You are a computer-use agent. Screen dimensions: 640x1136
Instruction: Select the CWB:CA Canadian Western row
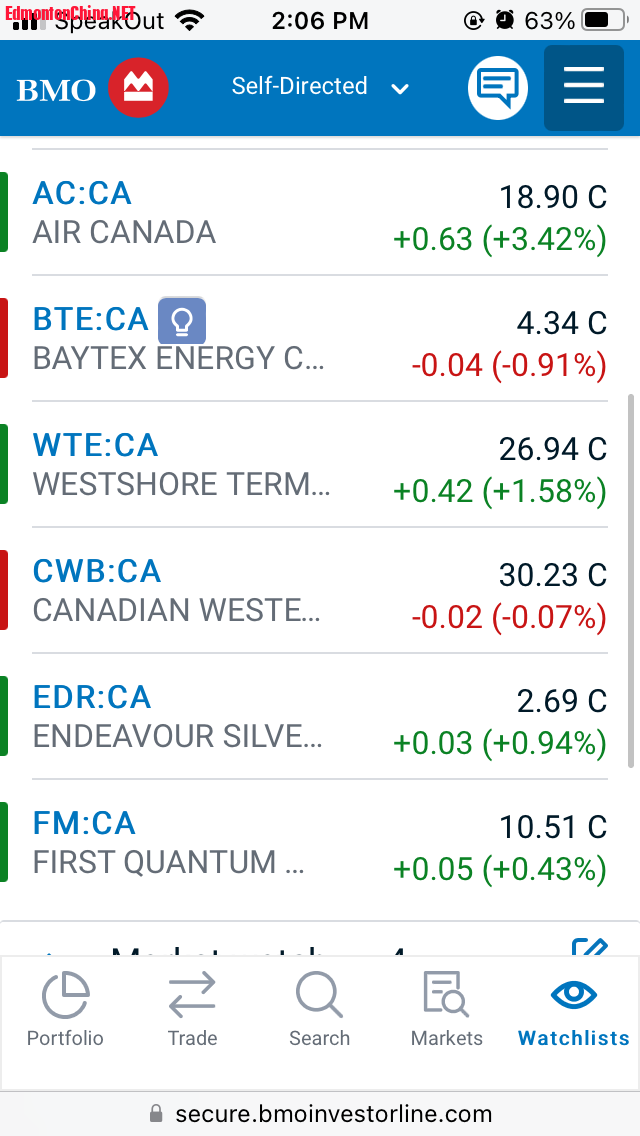(x=318, y=590)
